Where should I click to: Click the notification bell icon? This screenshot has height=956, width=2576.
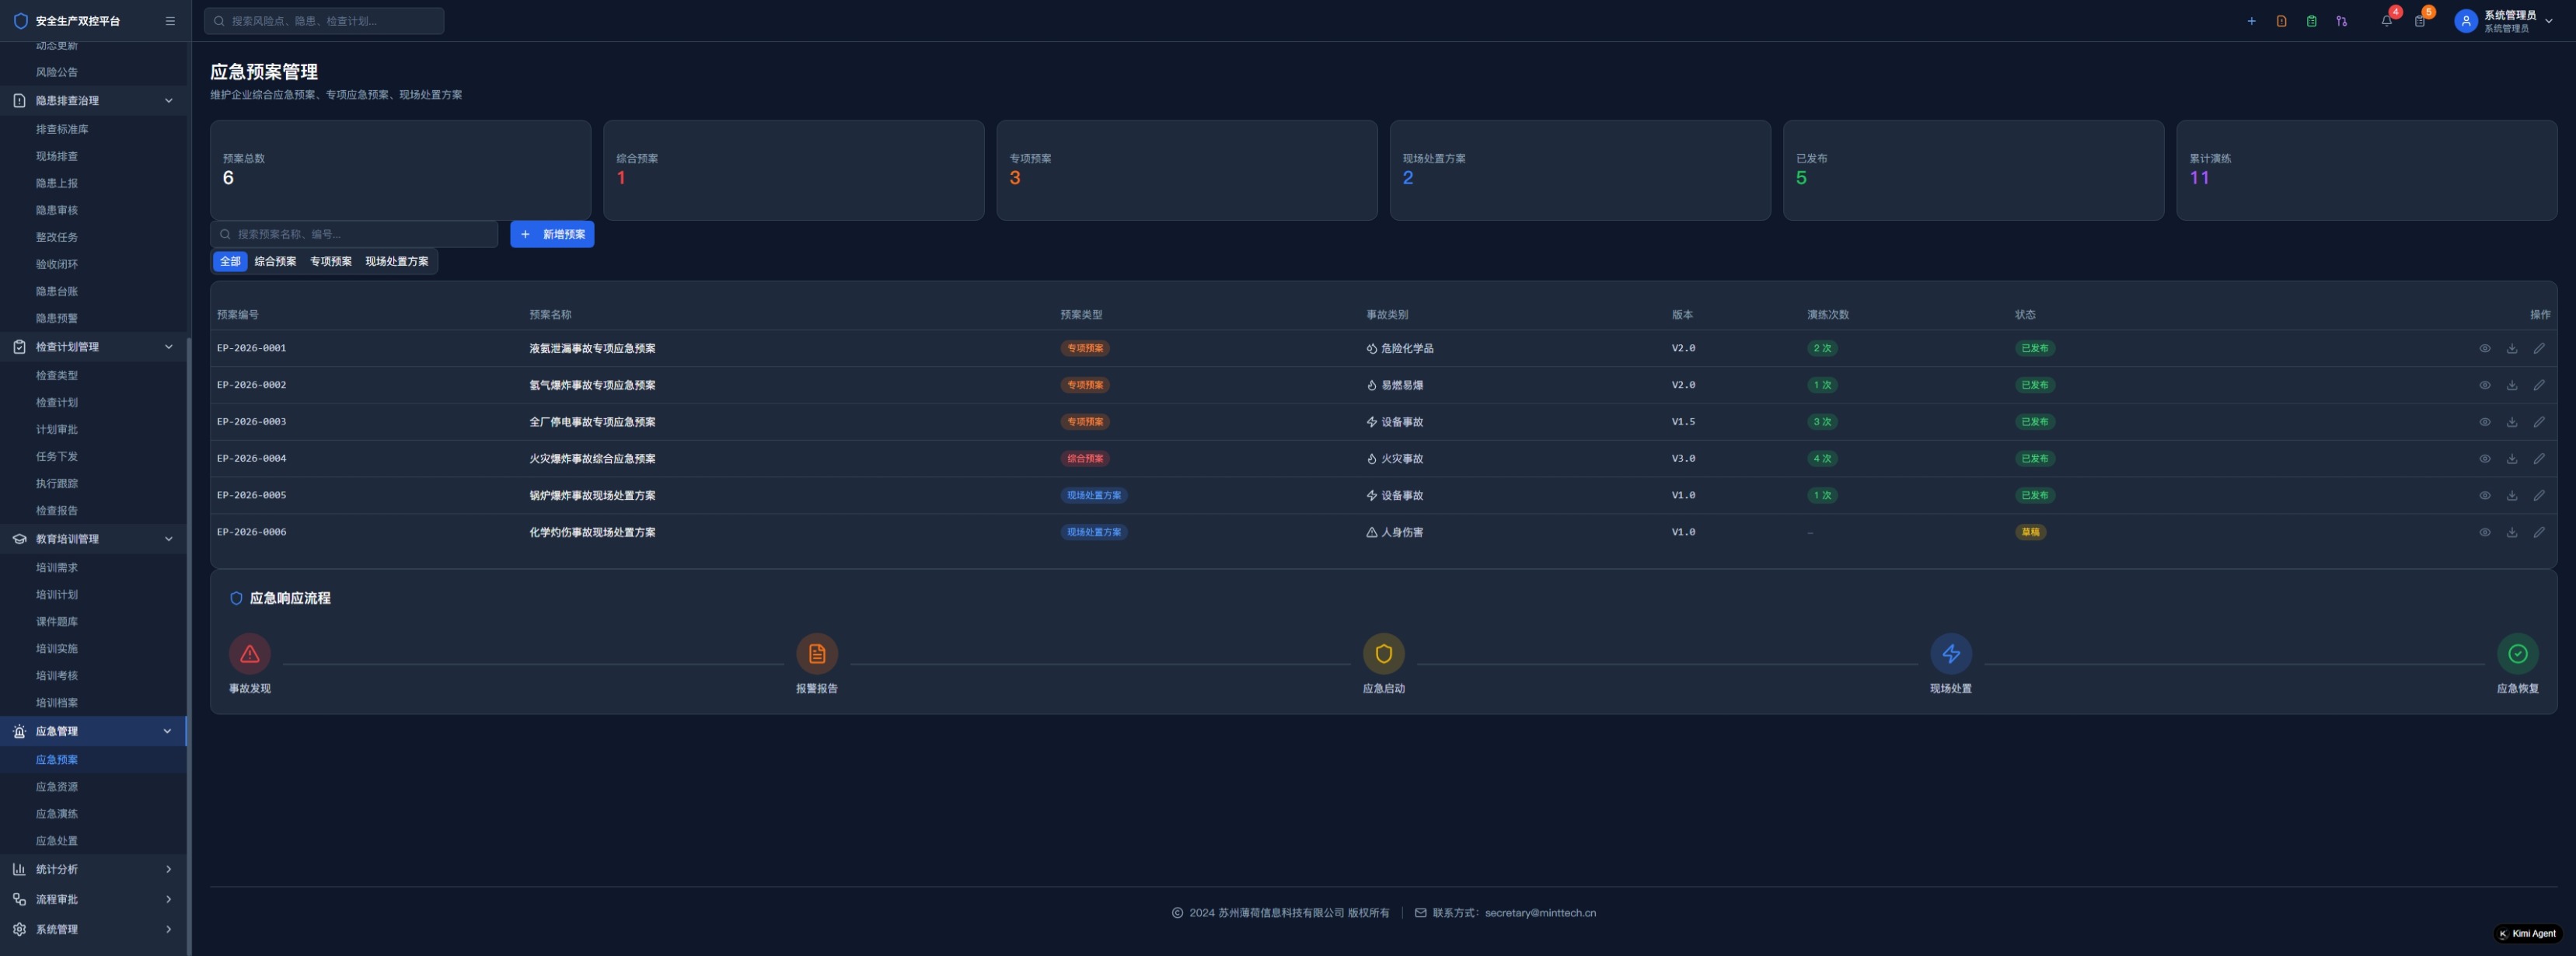[x=2386, y=21]
